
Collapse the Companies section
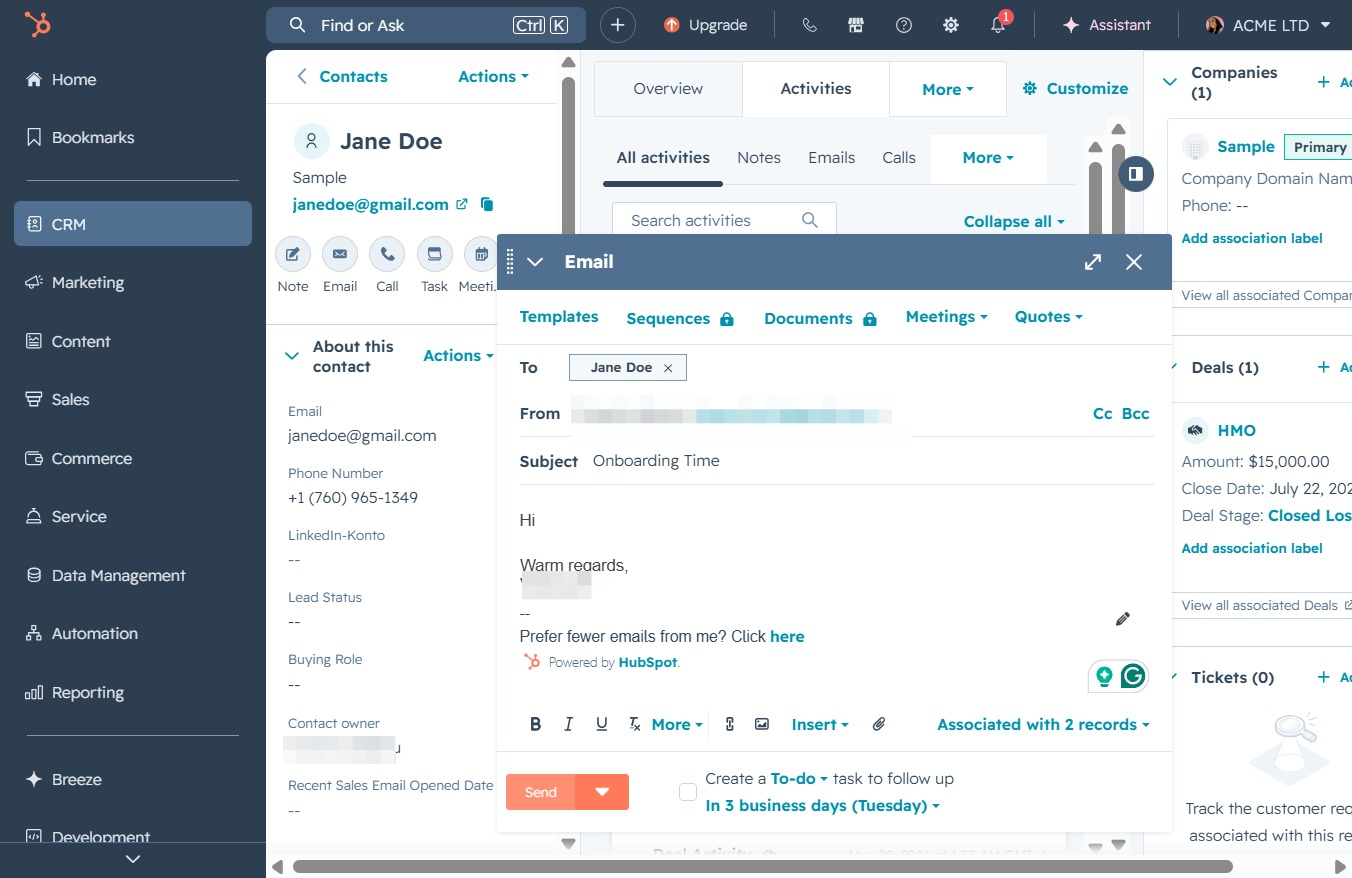[x=1170, y=82]
